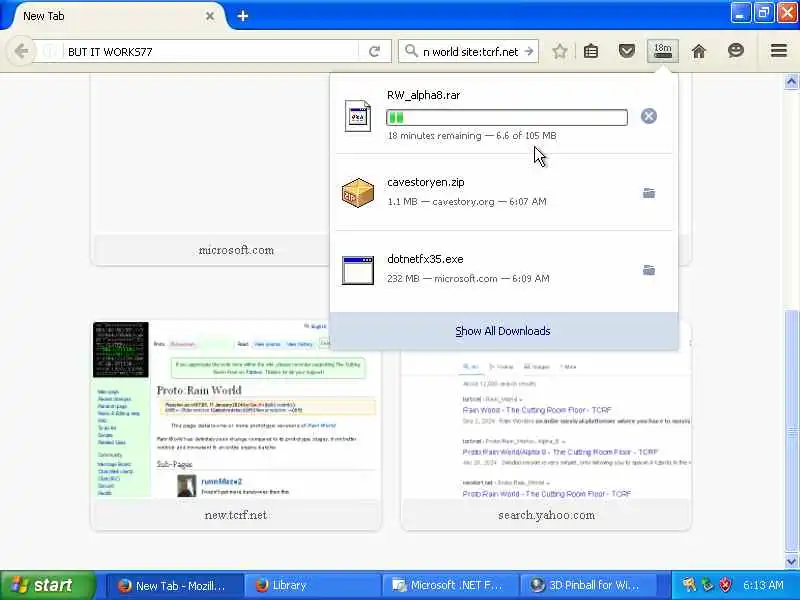The width and height of the screenshot is (800, 600).
Task: Click the search box with site:tcrf.net
Action: point(470,52)
